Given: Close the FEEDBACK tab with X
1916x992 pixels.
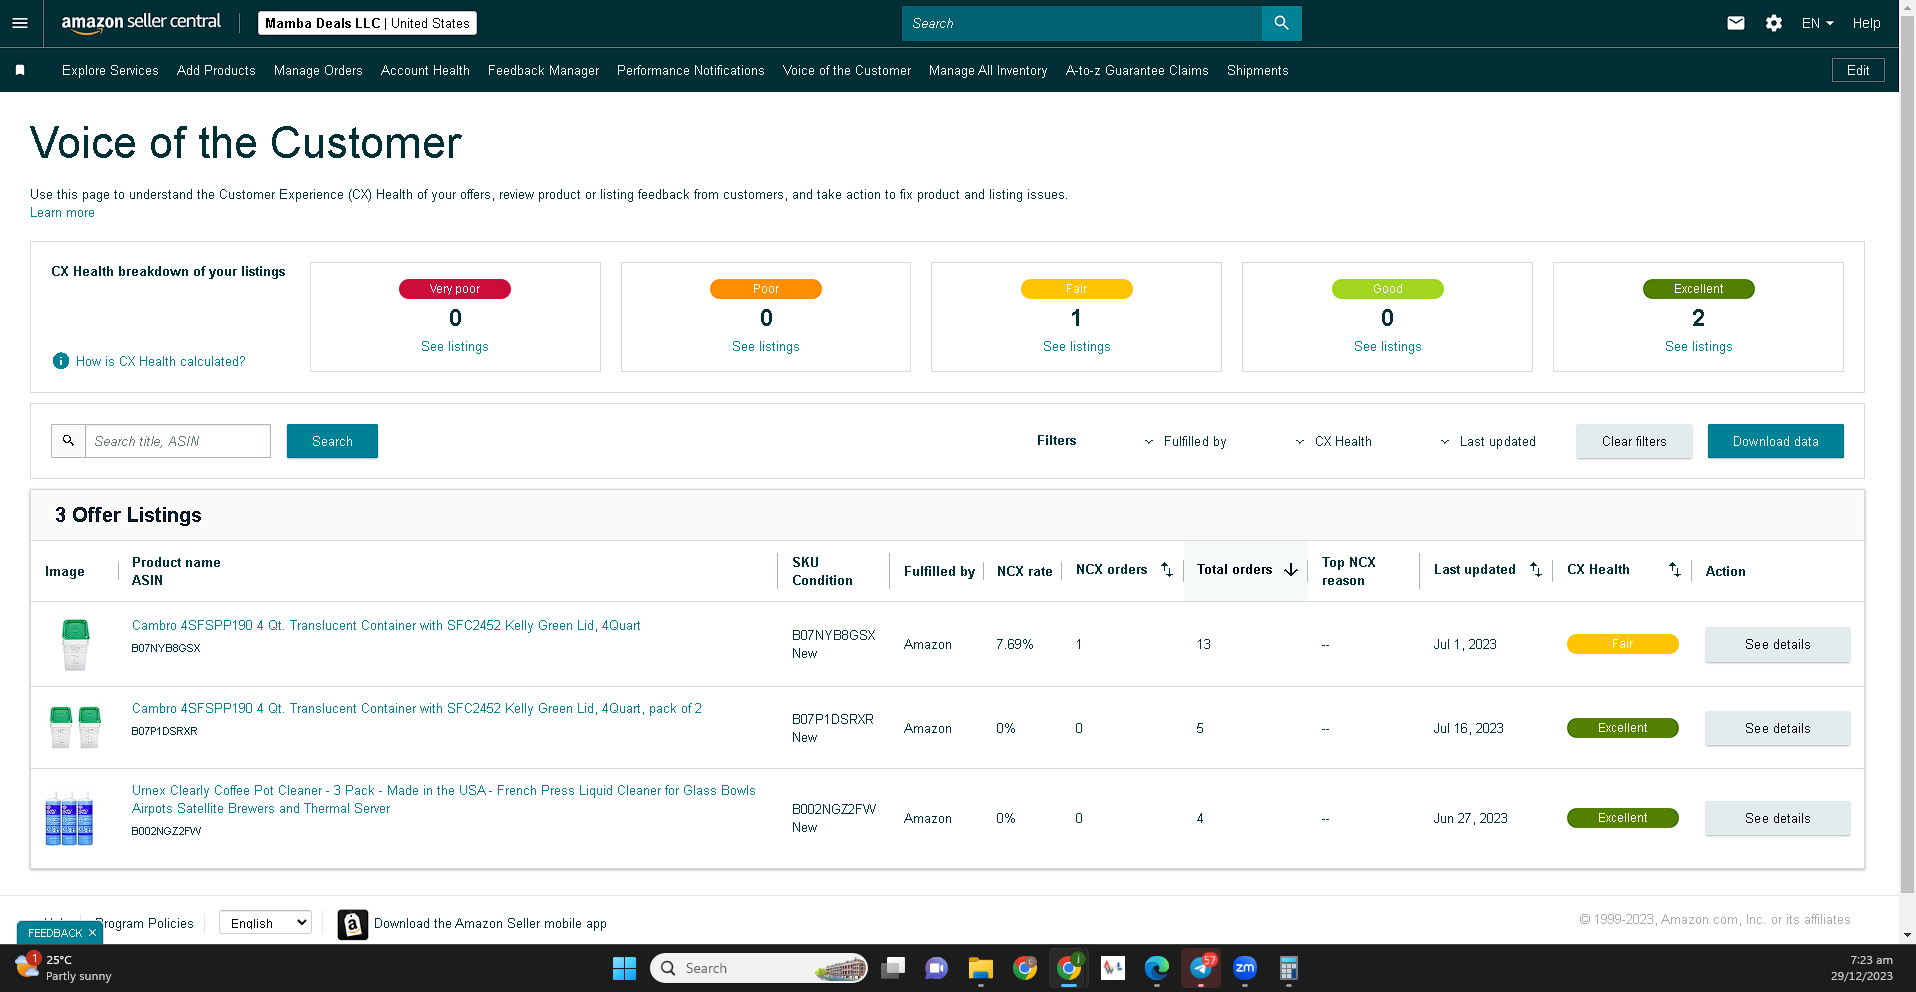Looking at the screenshot, I should tap(92, 933).
